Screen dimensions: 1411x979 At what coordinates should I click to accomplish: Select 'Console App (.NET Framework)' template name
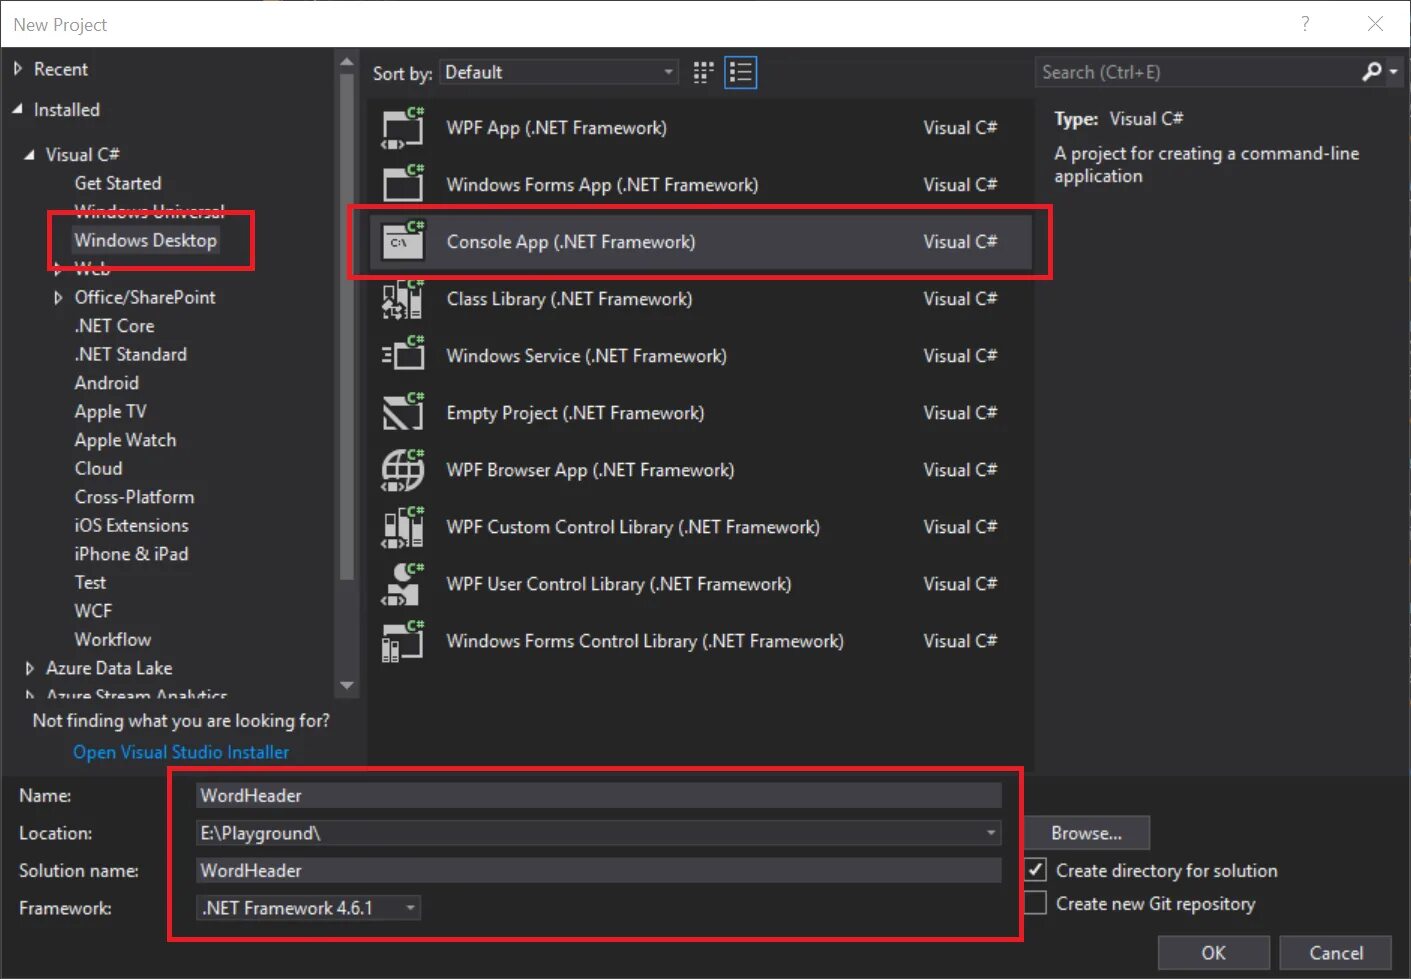pyautogui.click(x=571, y=242)
